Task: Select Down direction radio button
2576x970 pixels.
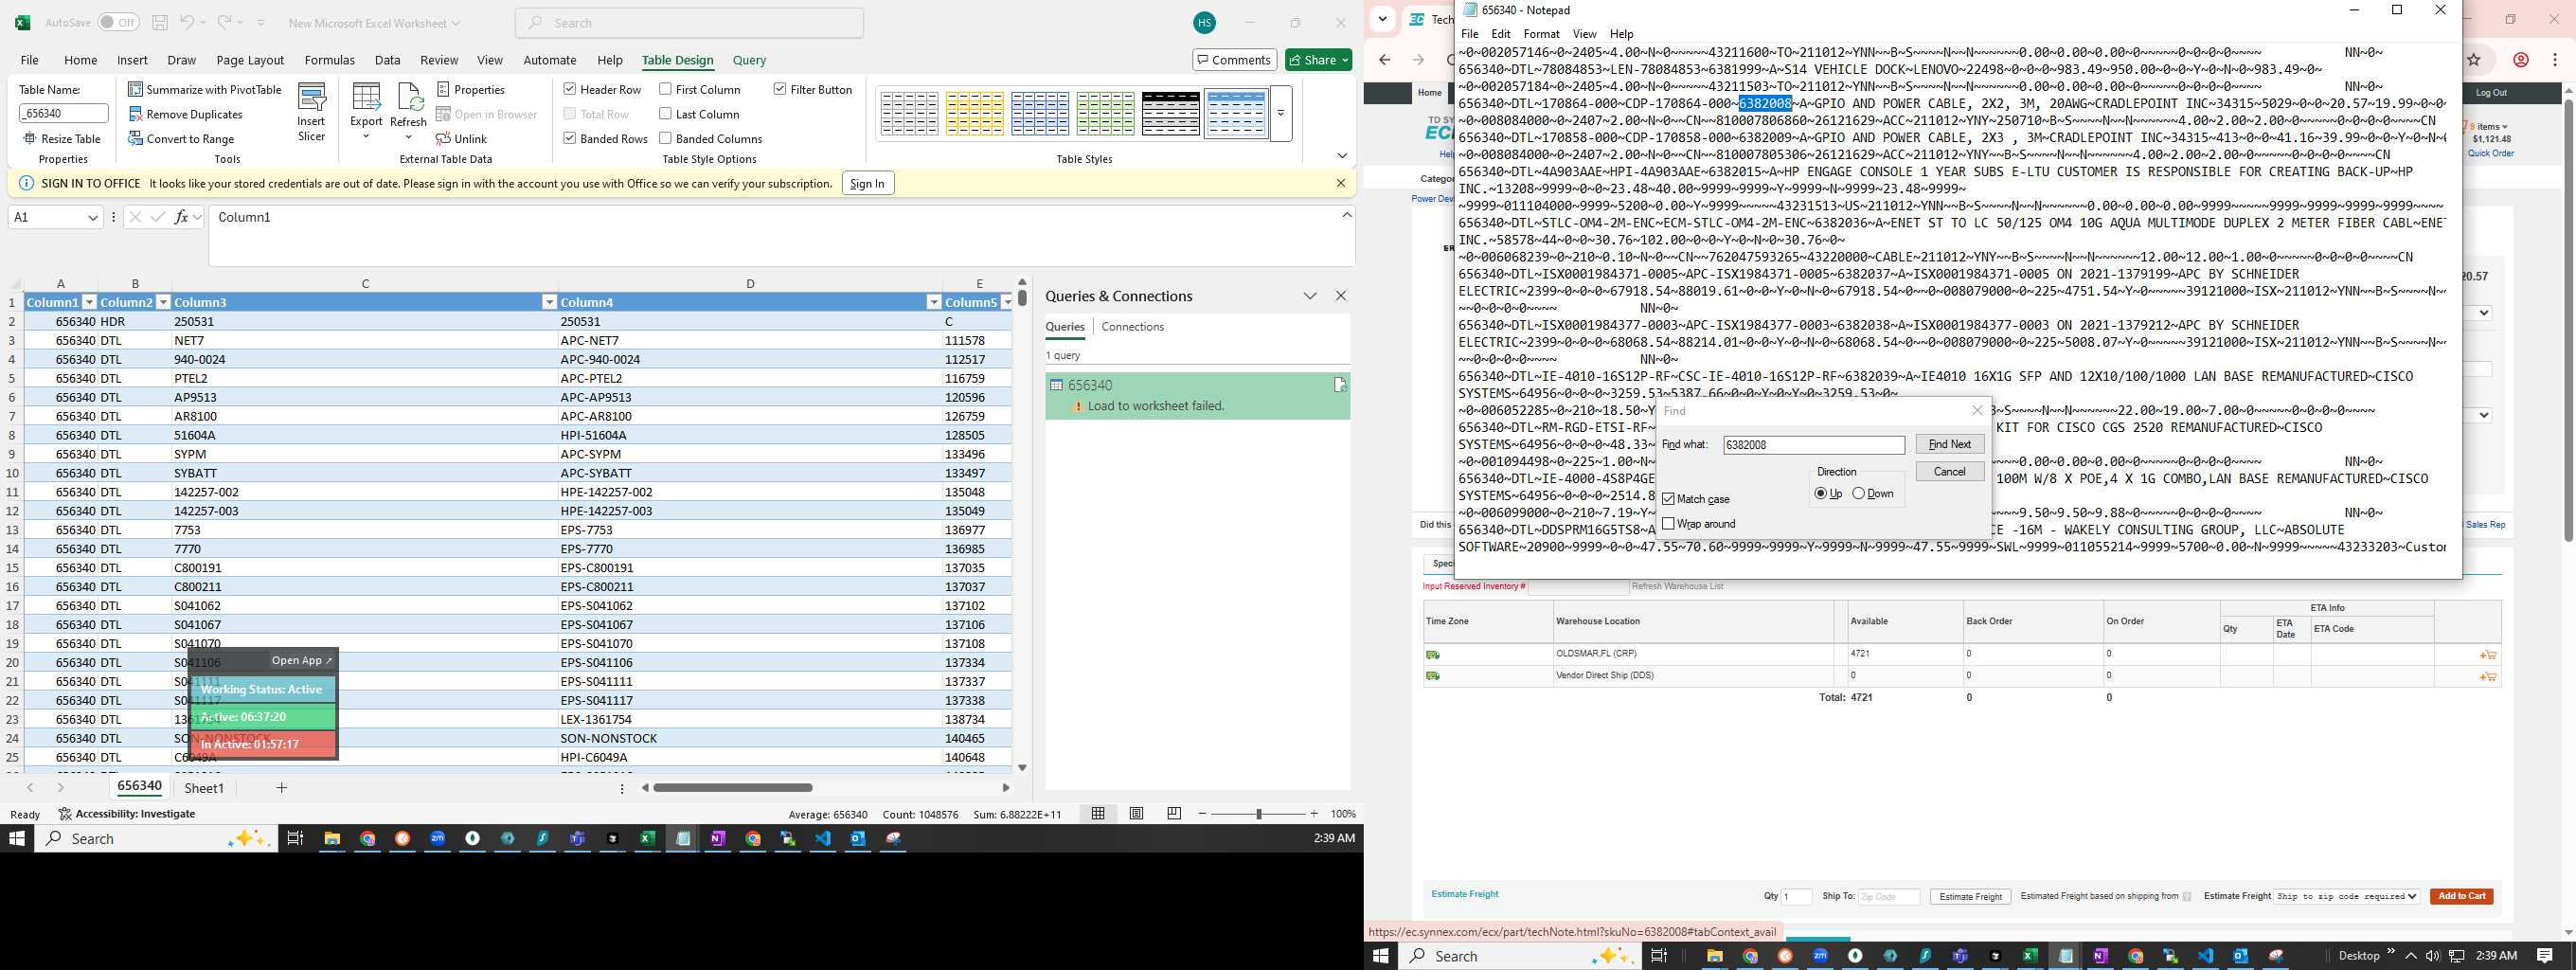Action: pyautogui.click(x=1858, y=494)
